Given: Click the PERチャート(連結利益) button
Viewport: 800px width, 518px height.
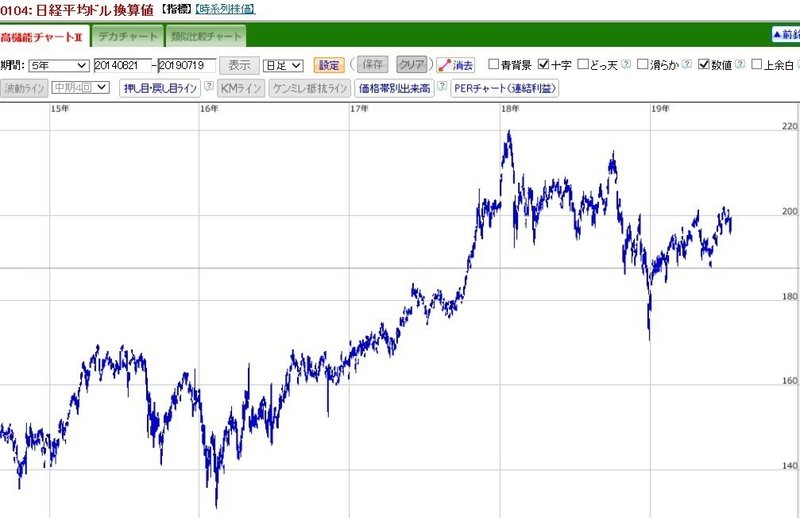Looking at the screenshot, I should click(x=505, y=88).
